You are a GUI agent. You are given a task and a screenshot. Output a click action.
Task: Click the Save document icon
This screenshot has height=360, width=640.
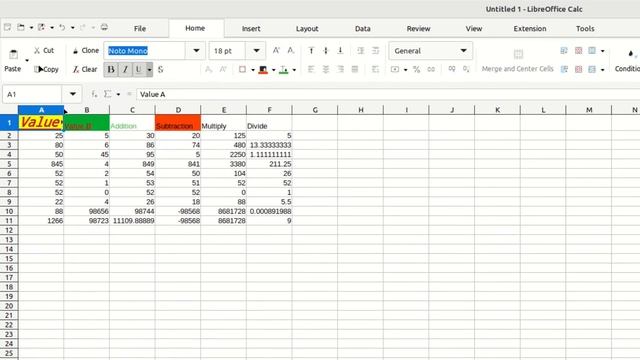click(x=41, y=27)
